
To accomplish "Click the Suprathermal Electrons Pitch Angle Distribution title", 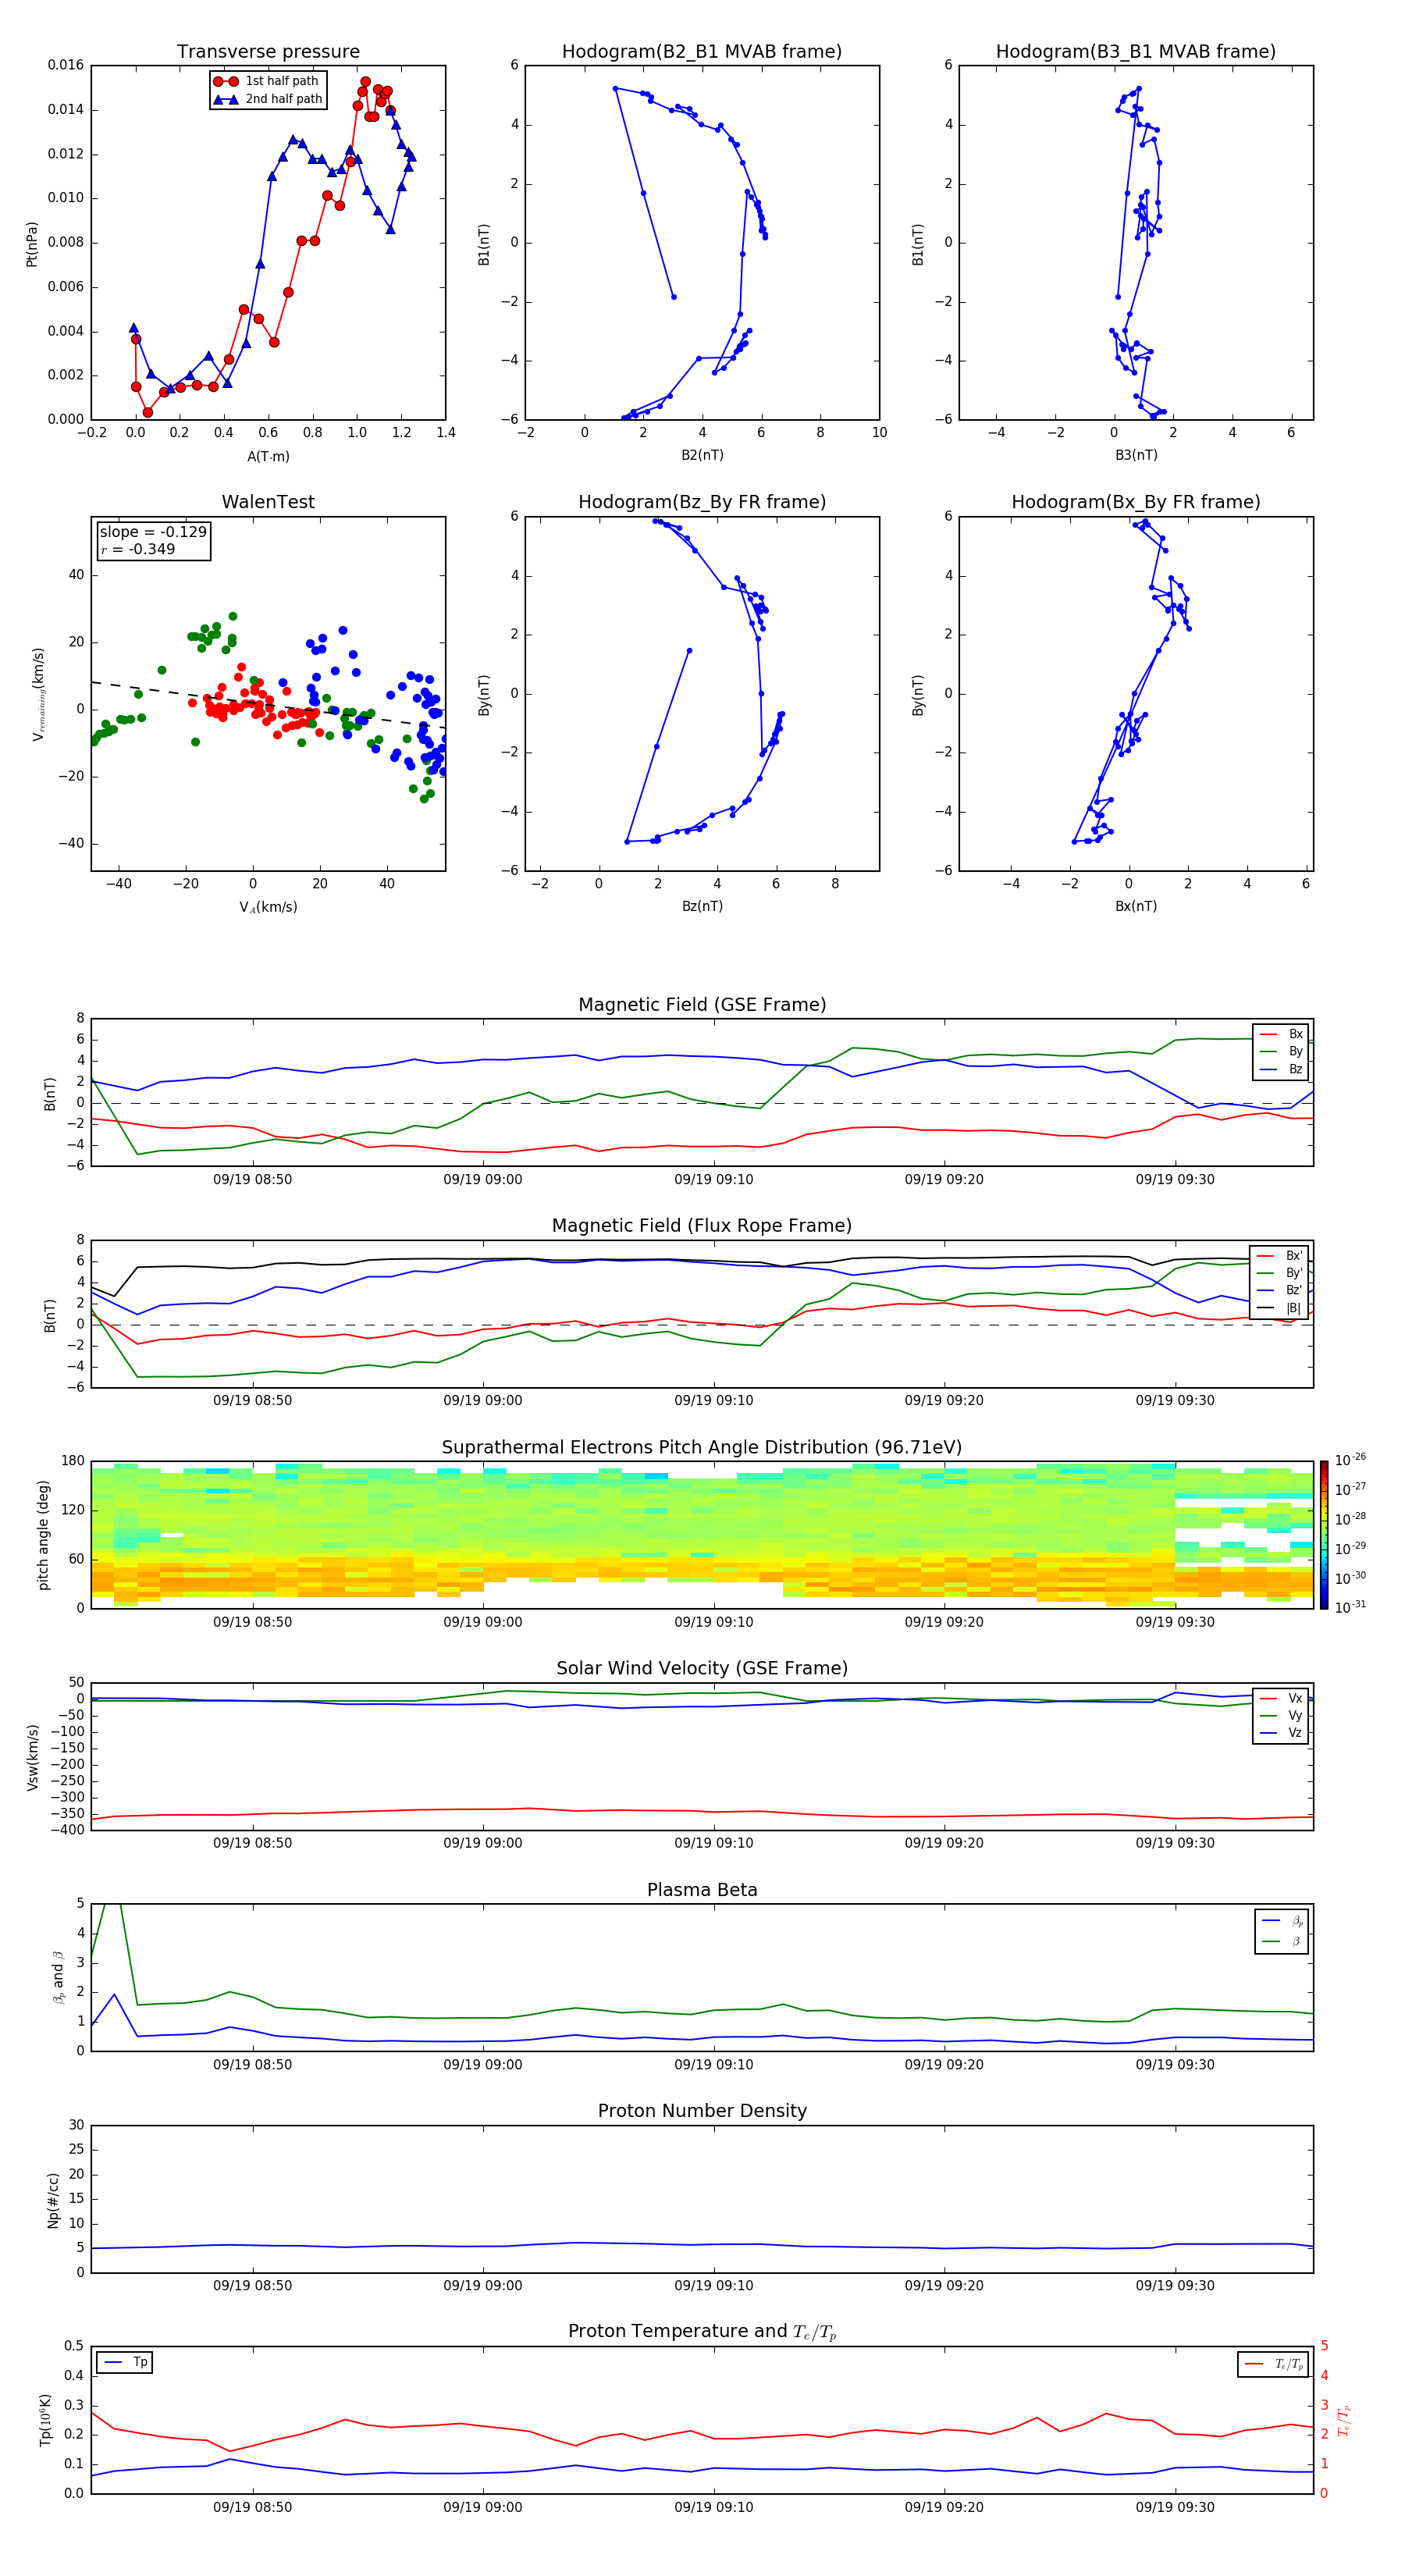I will [x=702, y=1448].
